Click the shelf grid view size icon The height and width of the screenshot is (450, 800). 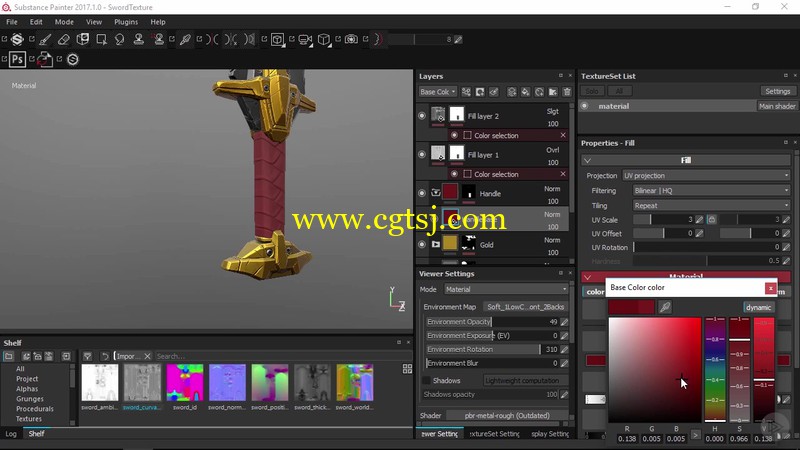click(407, 369)
